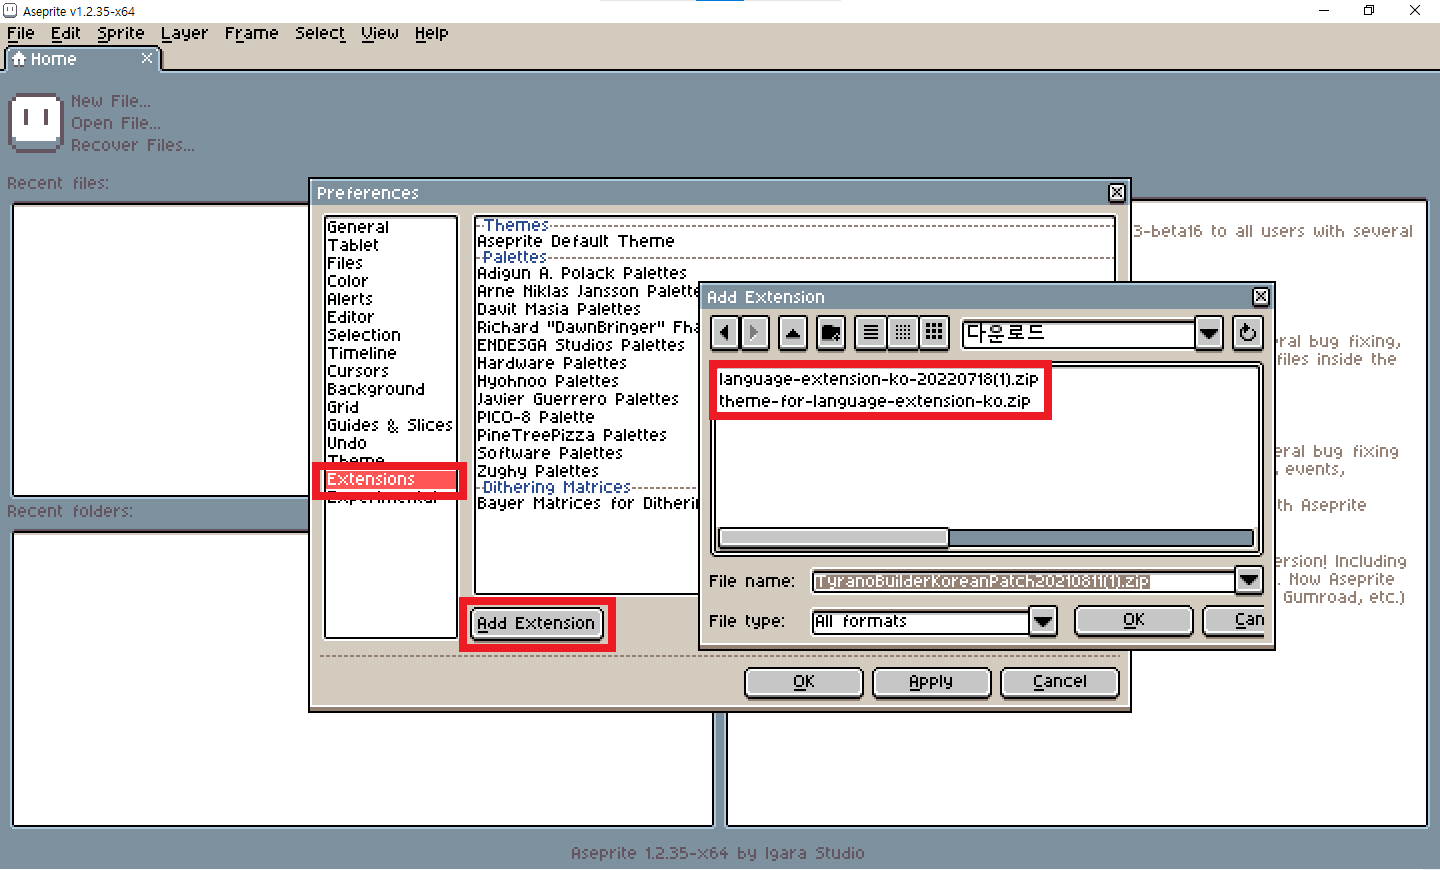Select Color preferences section
This screenshot has height=870, width=1440.
coord(391,281)
